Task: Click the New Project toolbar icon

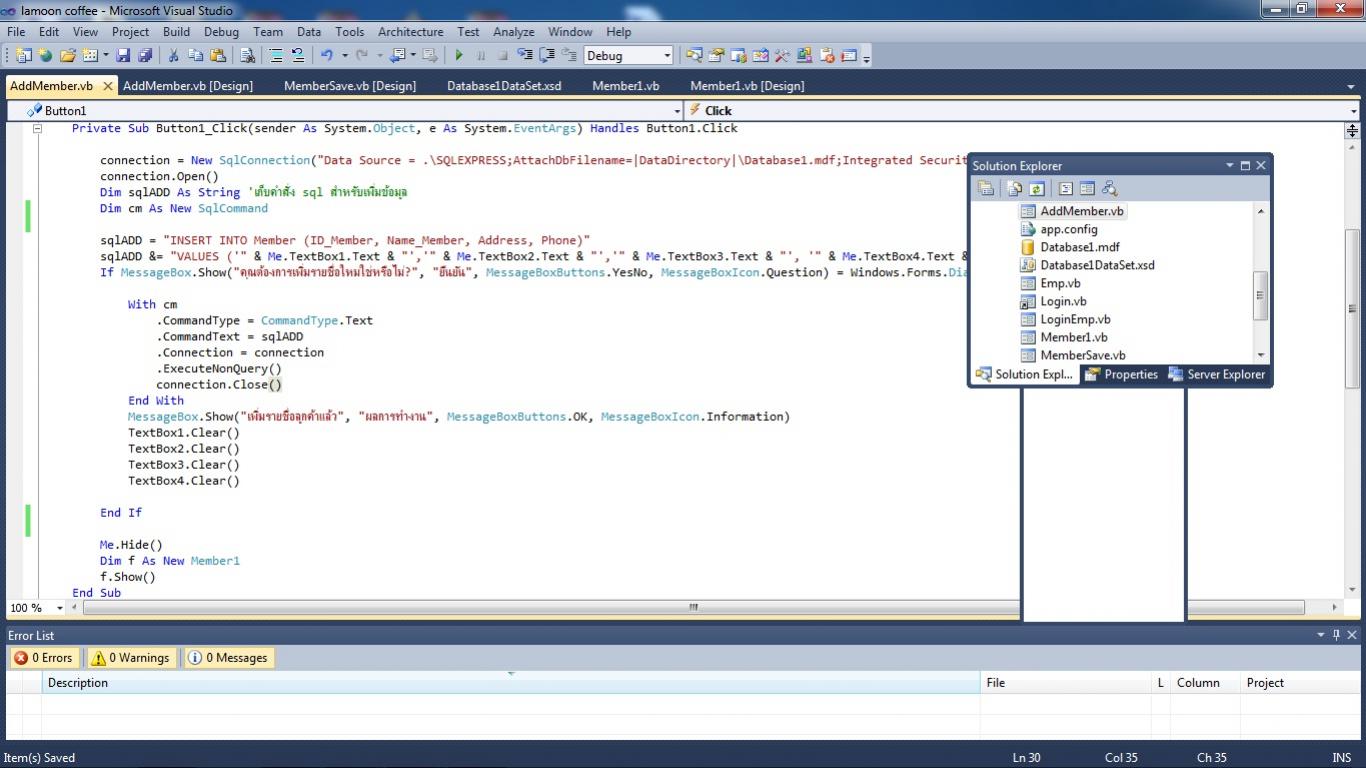Action: click(x=23, y=56)
